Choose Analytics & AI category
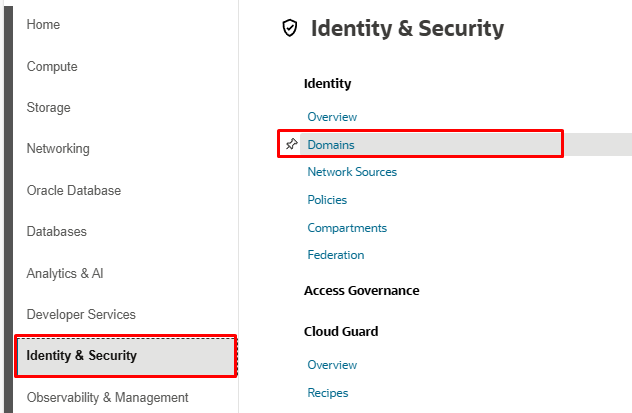 pos(65,273)
